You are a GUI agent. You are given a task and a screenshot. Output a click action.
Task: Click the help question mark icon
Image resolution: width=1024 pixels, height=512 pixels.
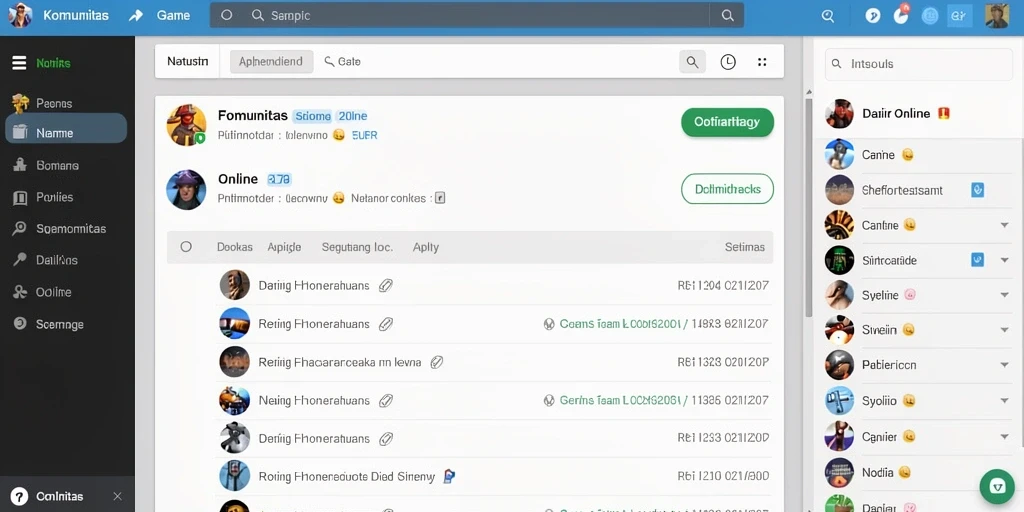tap(20, 496)
